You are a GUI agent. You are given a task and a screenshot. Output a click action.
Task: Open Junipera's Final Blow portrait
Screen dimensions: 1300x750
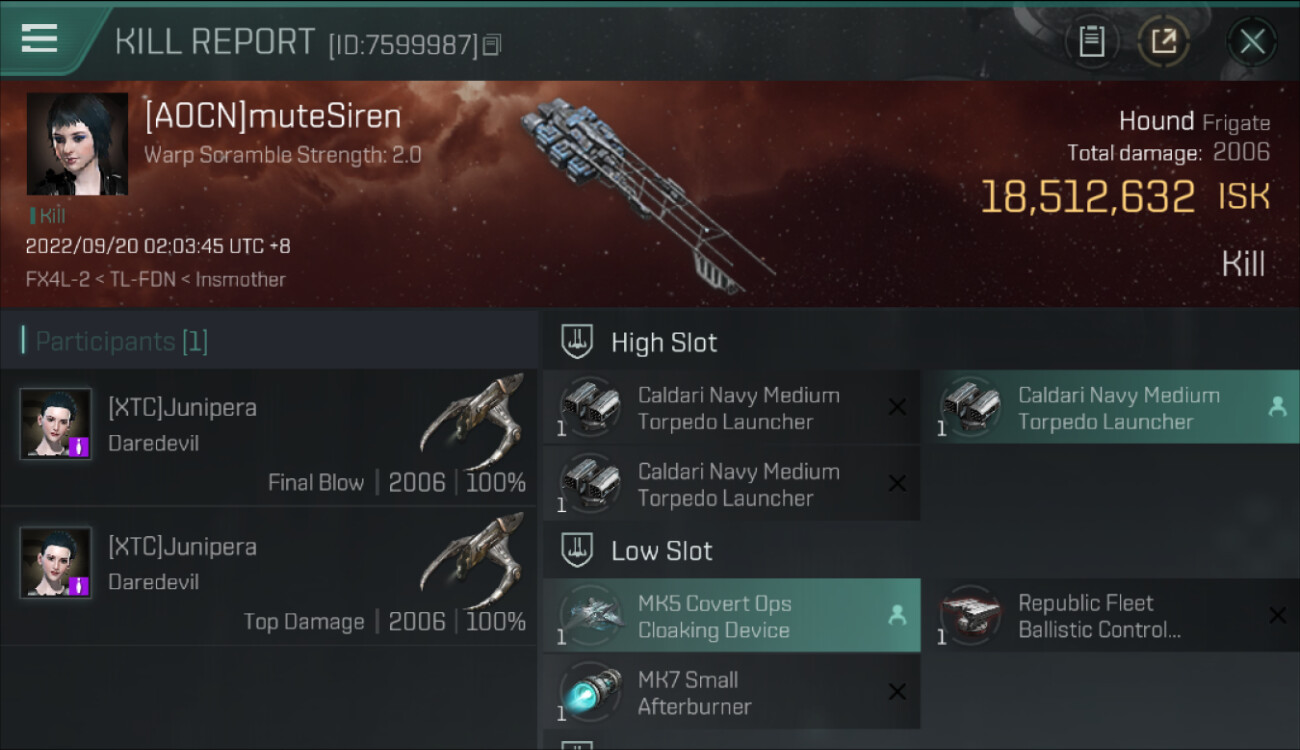(56, 424)
